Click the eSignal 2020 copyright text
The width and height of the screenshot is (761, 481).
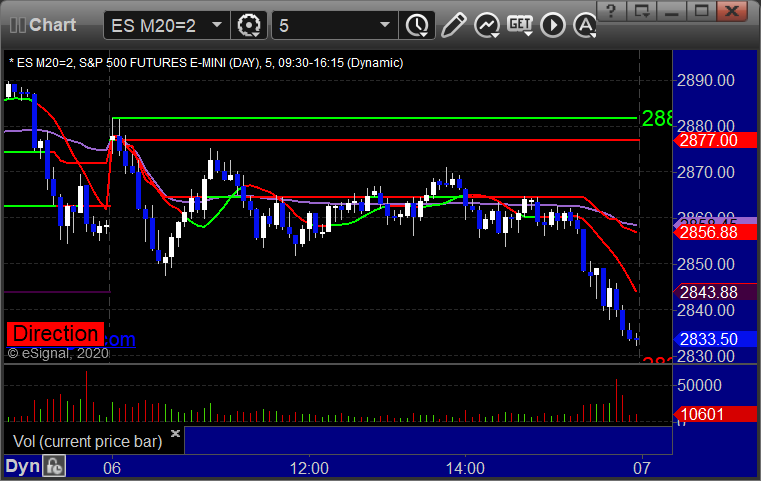pos(58,353)
